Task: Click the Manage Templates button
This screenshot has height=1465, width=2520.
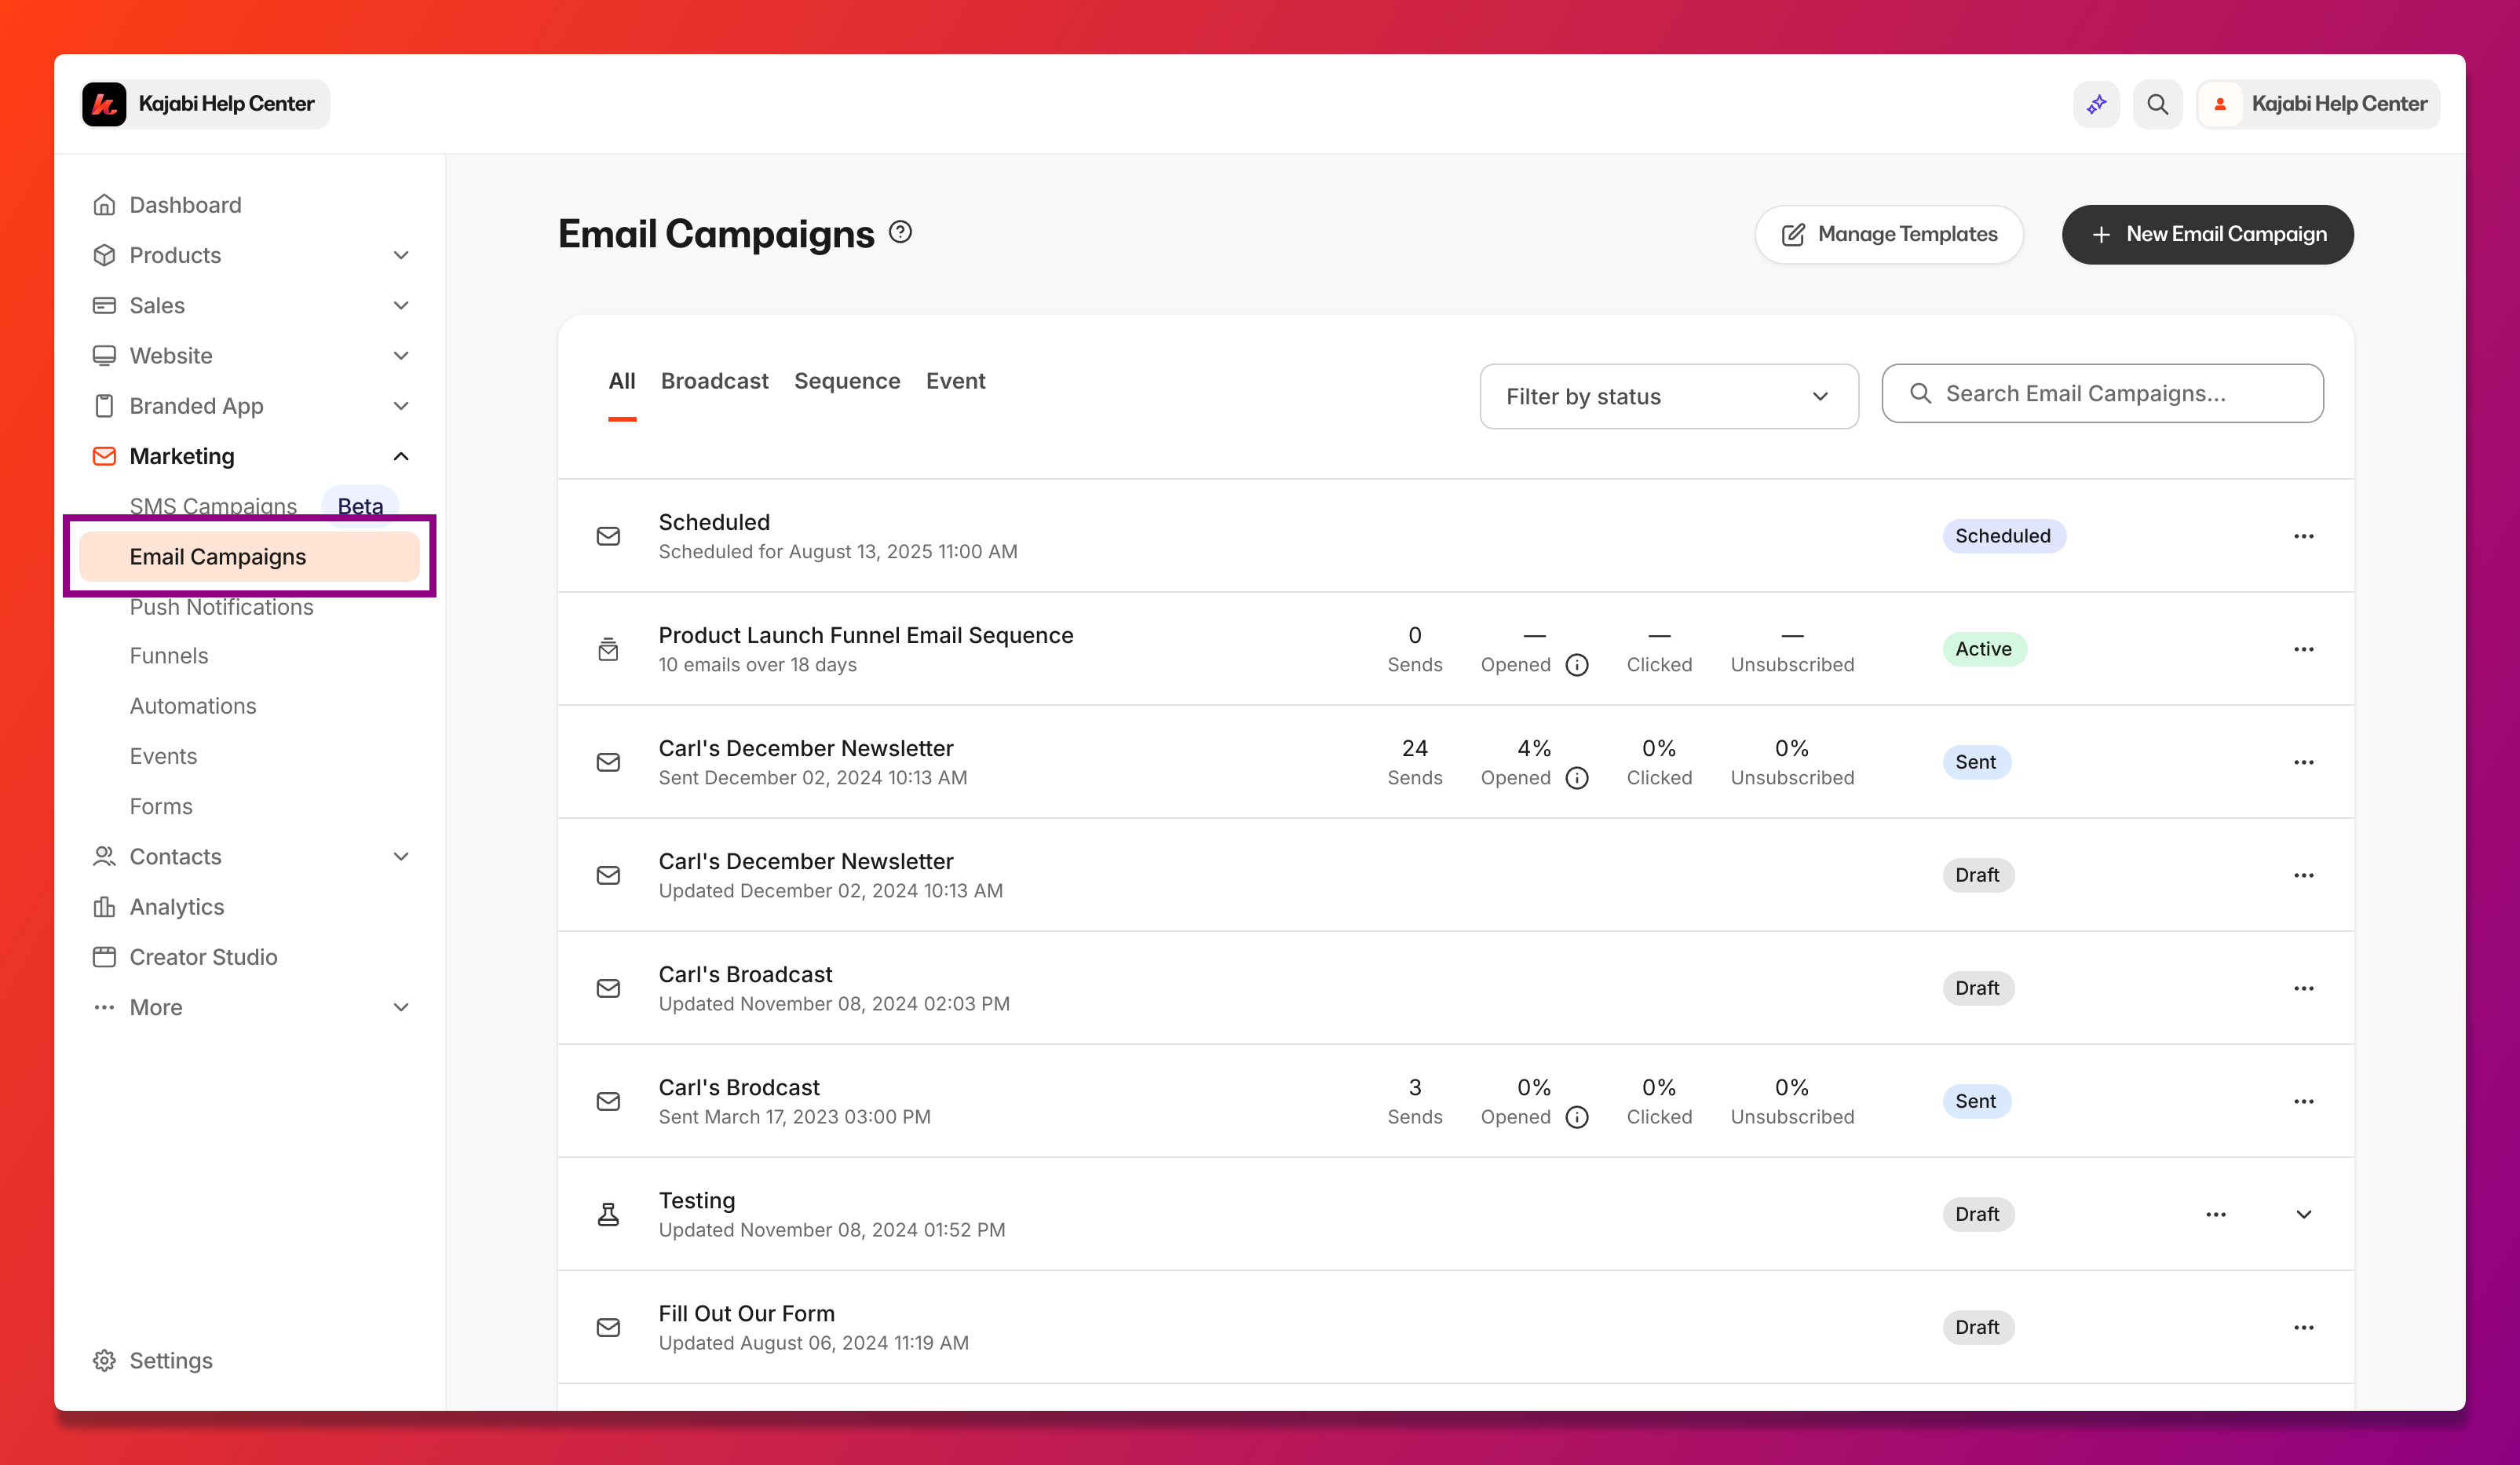Action: (x=1888, y=234)
